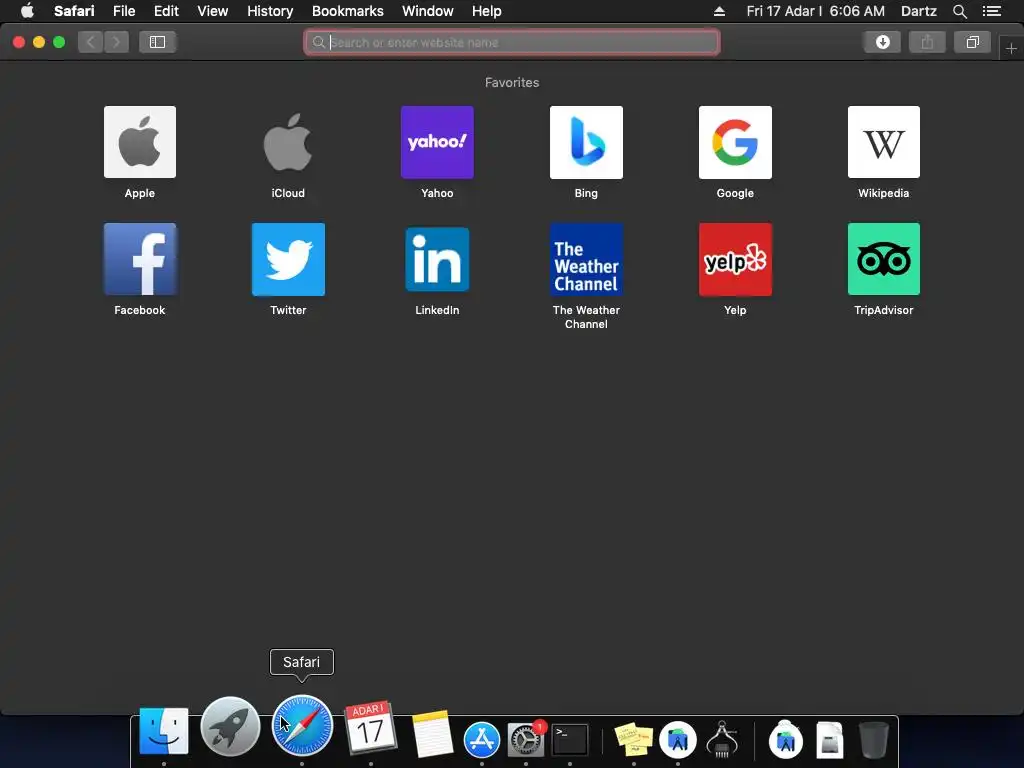Click the date and time in menu bar

pyautogui.click(x=816, y=11)
